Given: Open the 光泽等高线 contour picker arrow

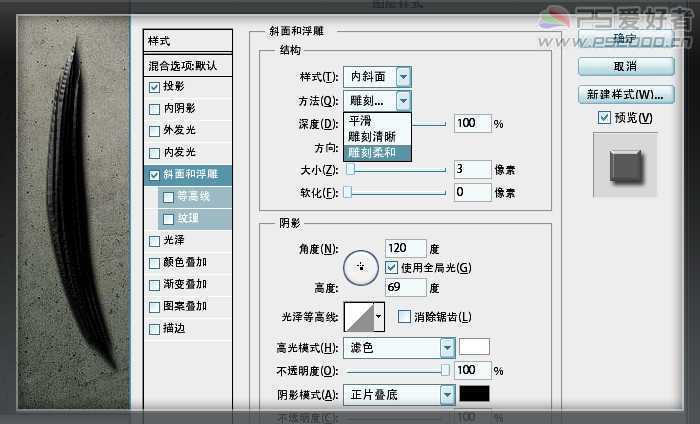Looking at the screenshot, I should [379, 316].
